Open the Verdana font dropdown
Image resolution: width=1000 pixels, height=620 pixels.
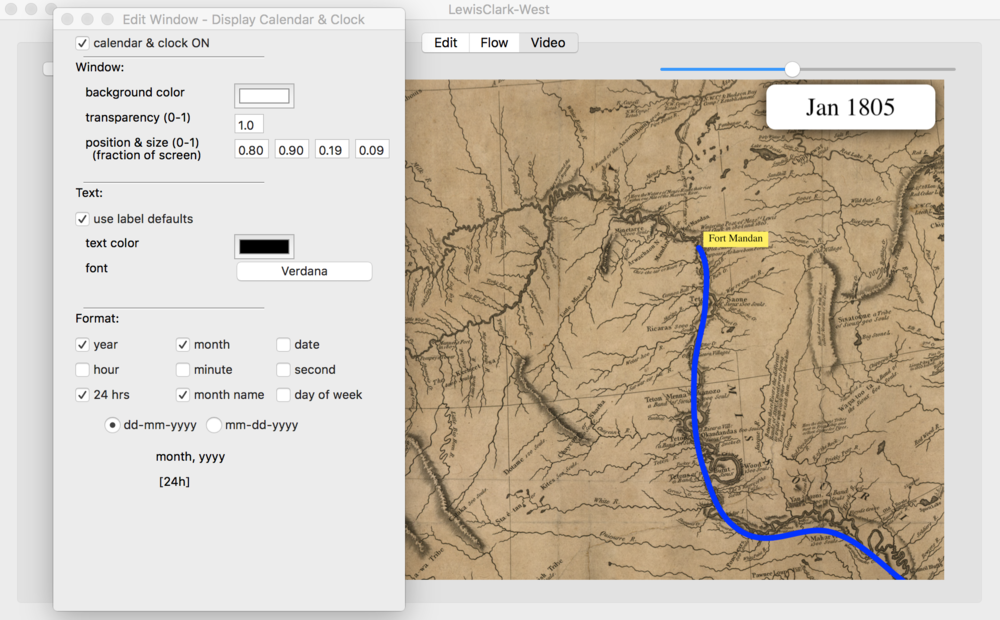[x=304, y=272]
